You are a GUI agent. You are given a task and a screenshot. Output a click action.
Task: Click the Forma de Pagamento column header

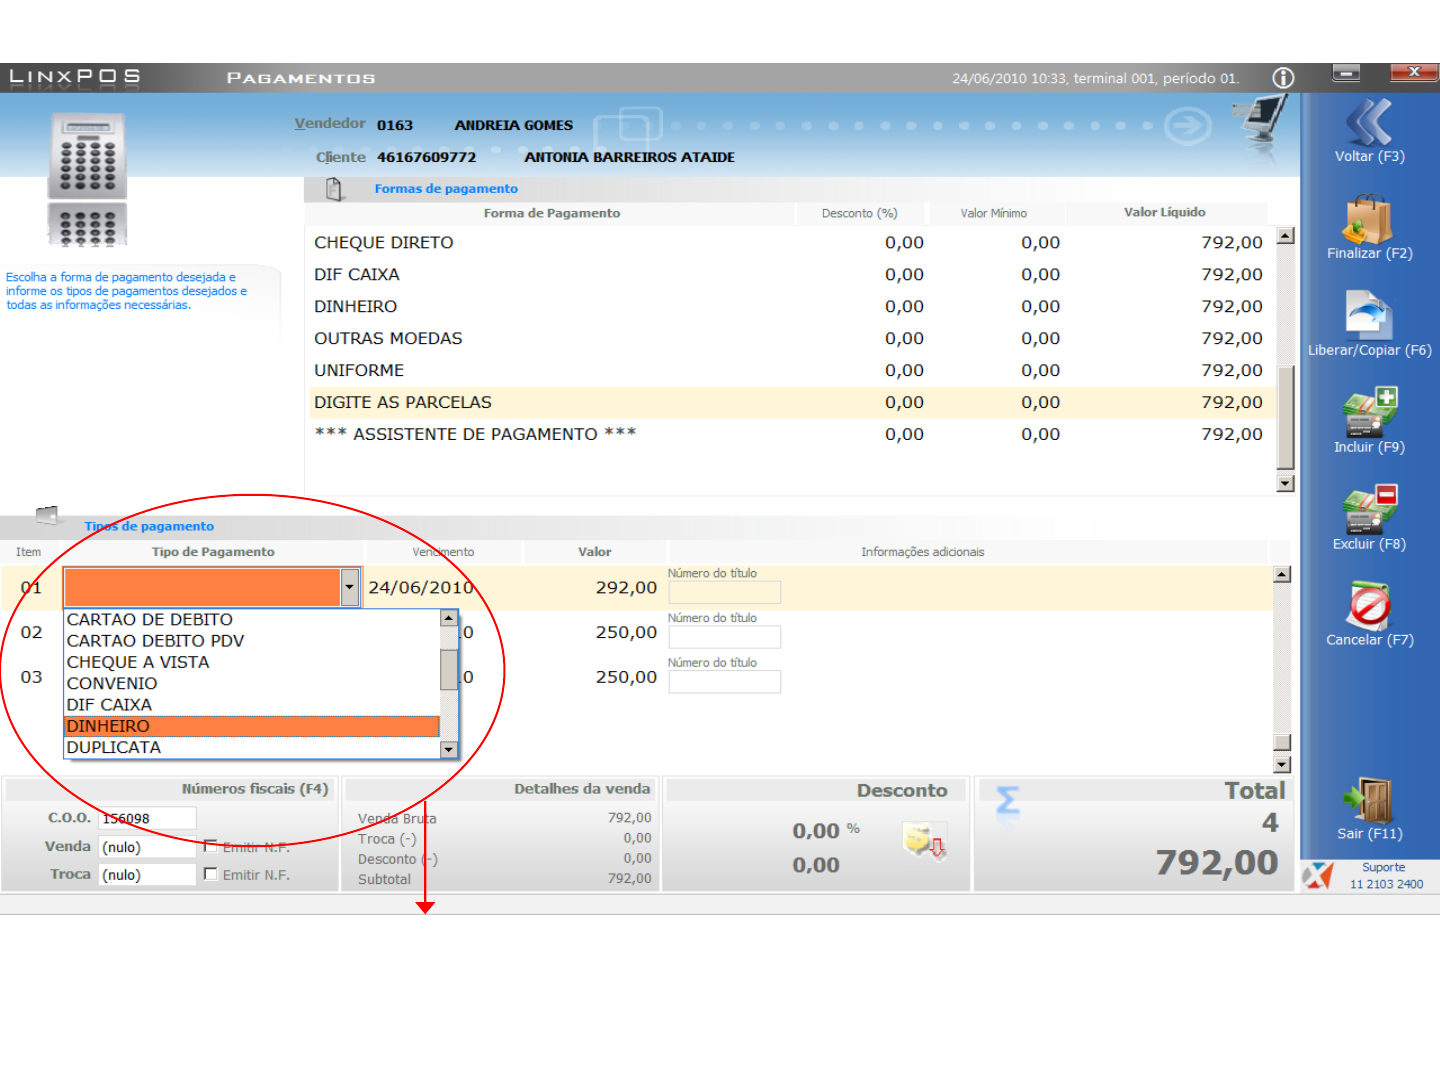coord(551,213)
